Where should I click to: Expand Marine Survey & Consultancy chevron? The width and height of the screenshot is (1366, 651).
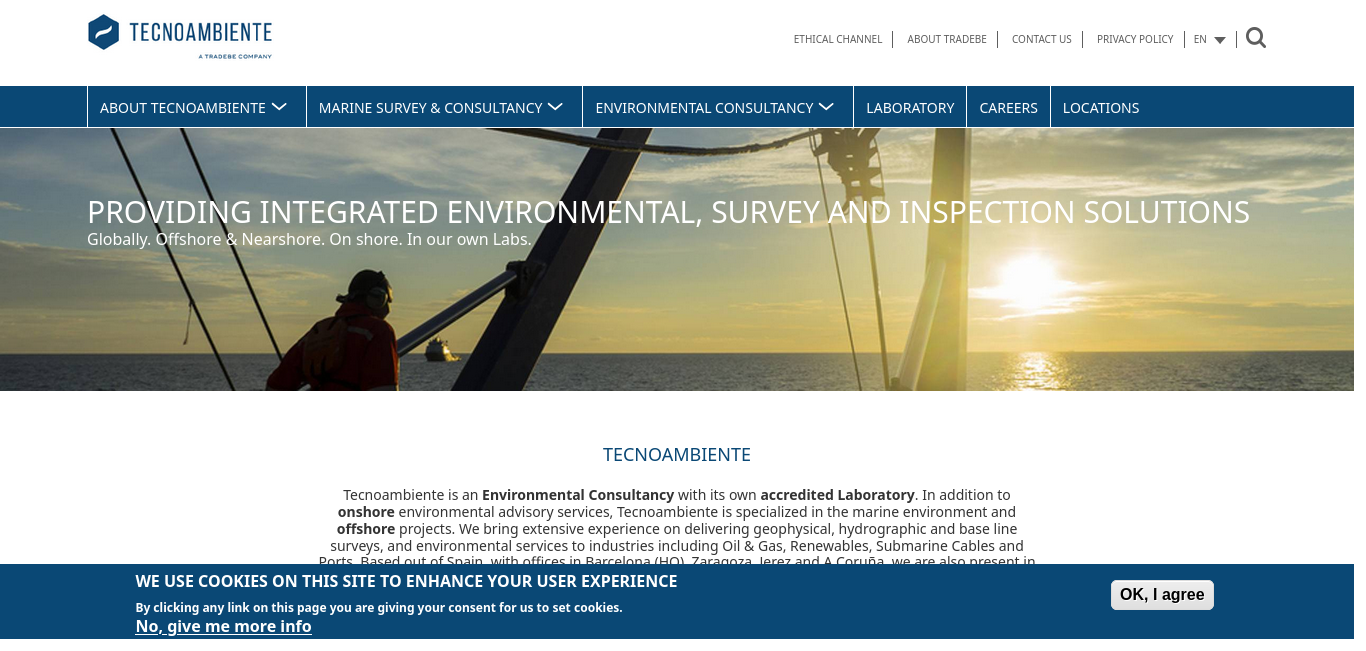coord(555,106)
